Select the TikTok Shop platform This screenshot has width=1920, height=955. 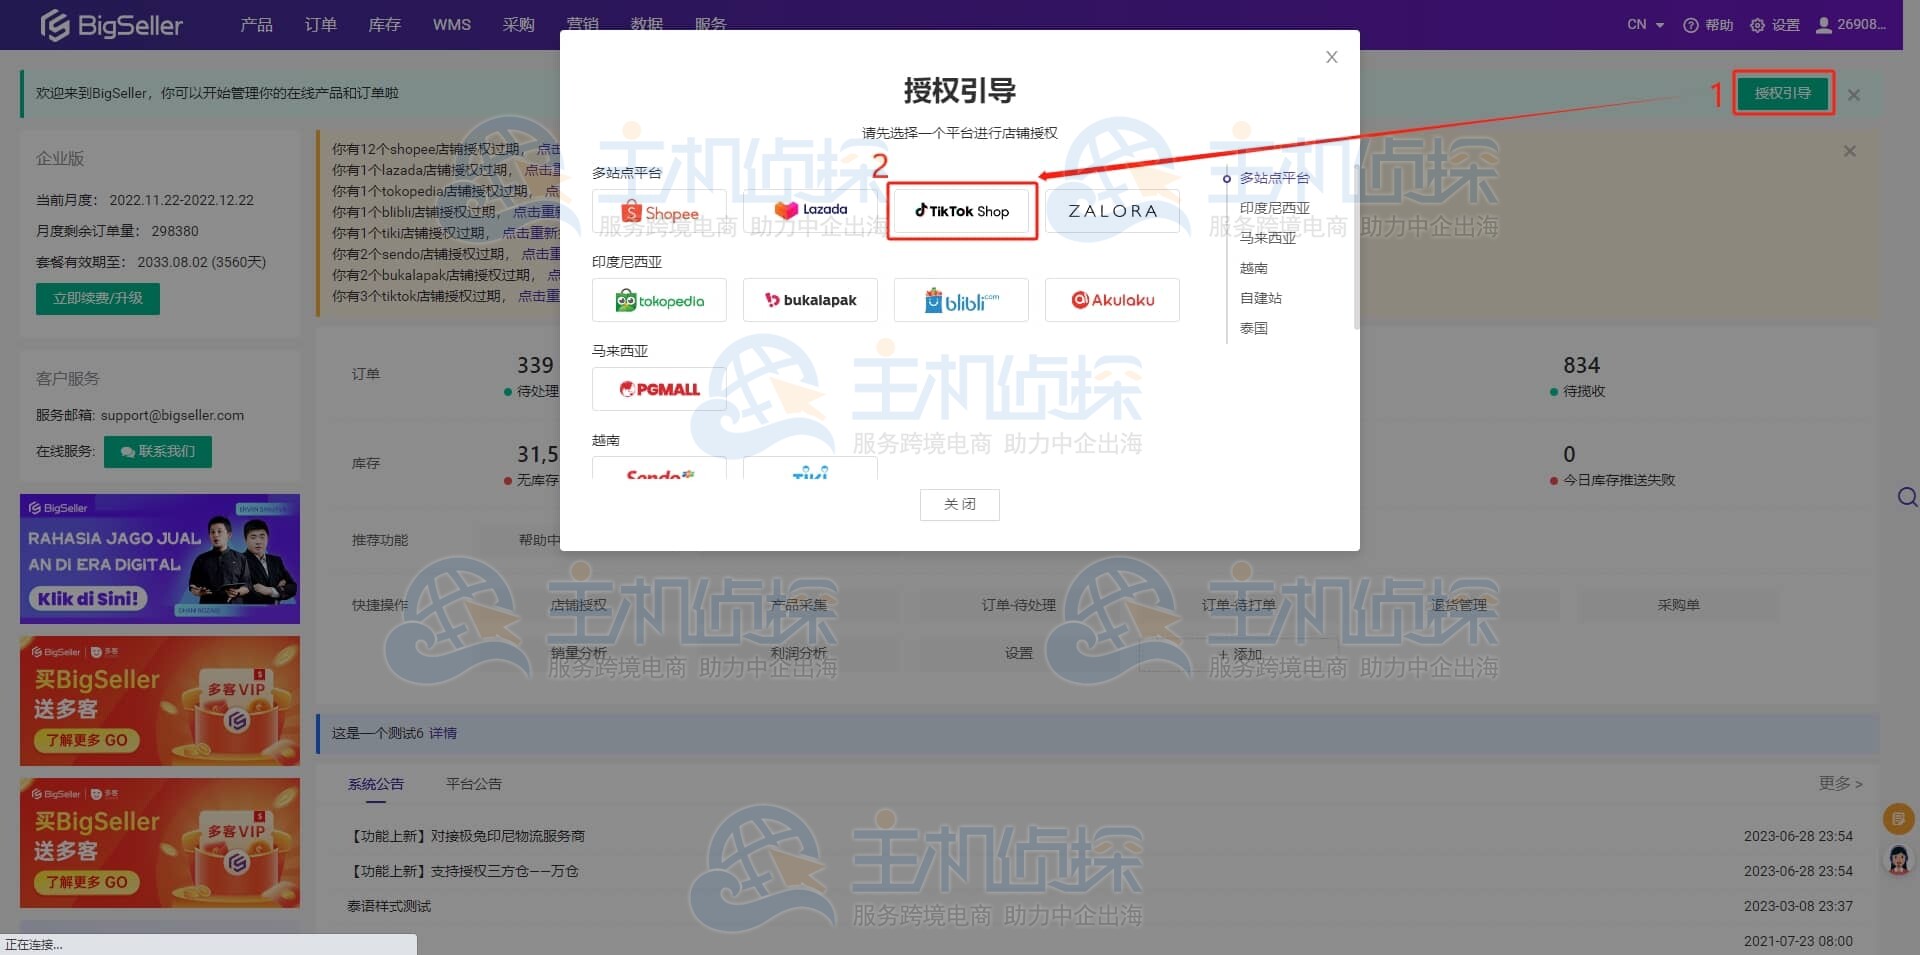click(x=960, y=211)
